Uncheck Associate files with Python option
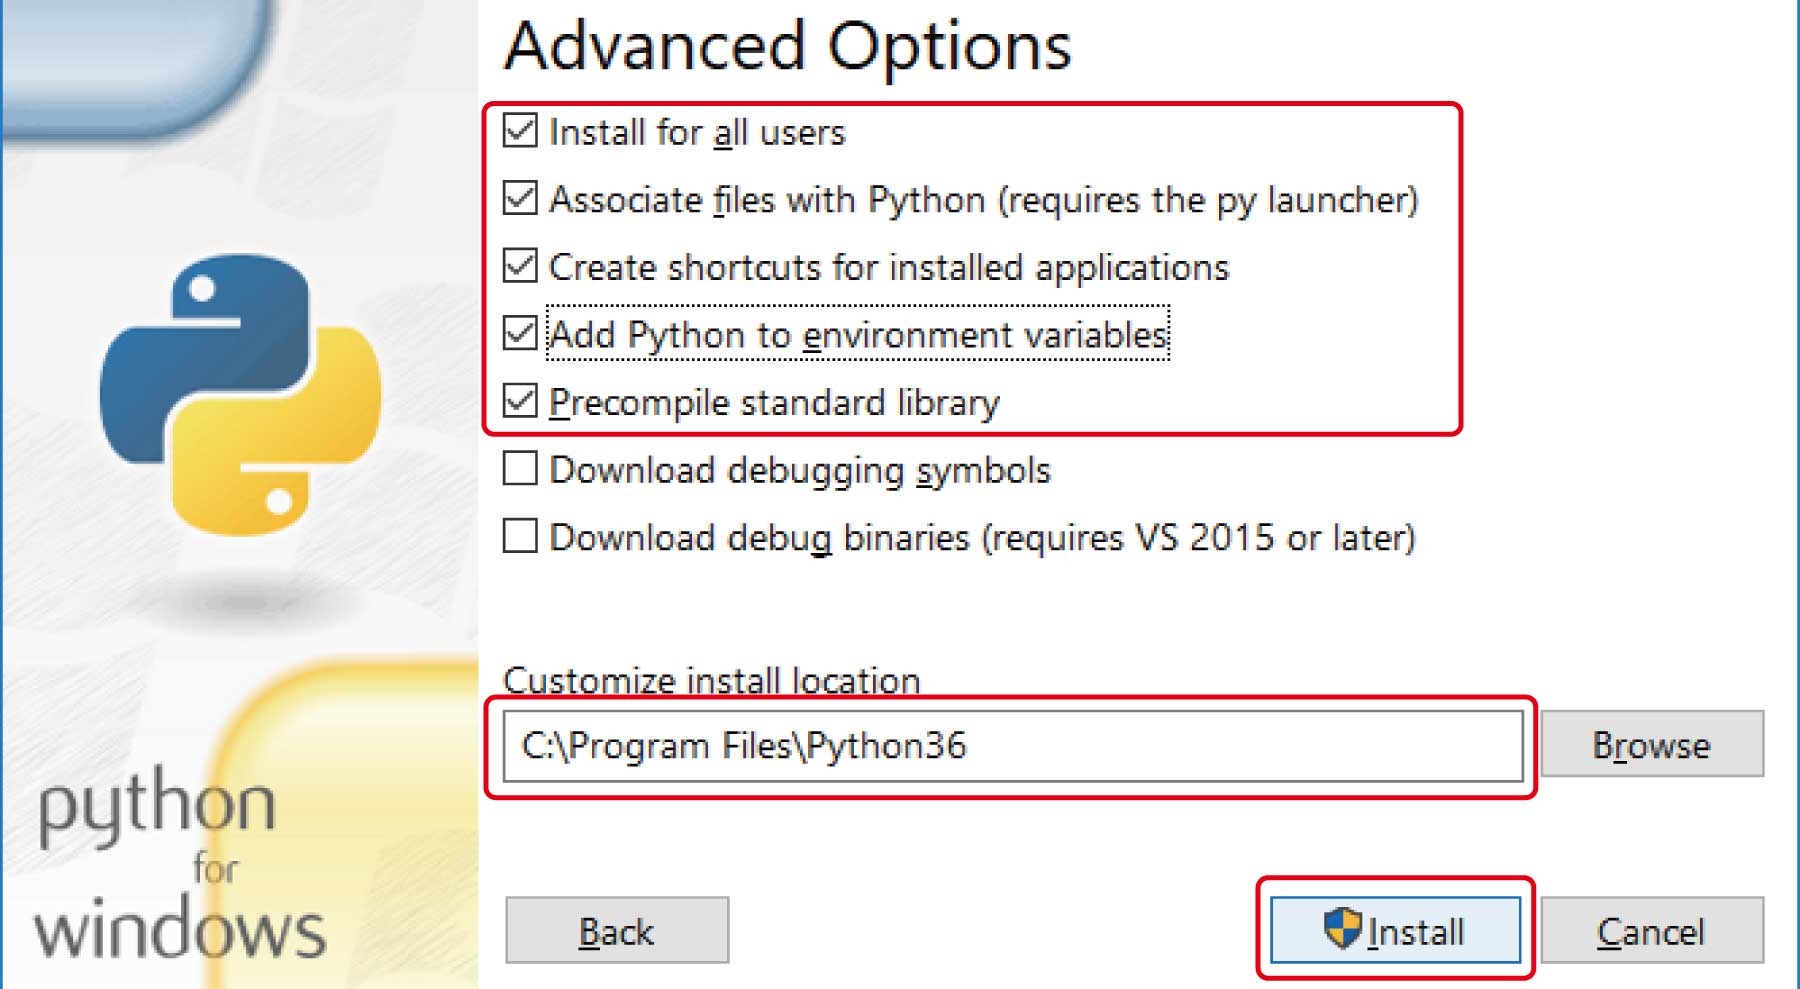The height and width of the screenshot is (989, 1800). point(520,198)
